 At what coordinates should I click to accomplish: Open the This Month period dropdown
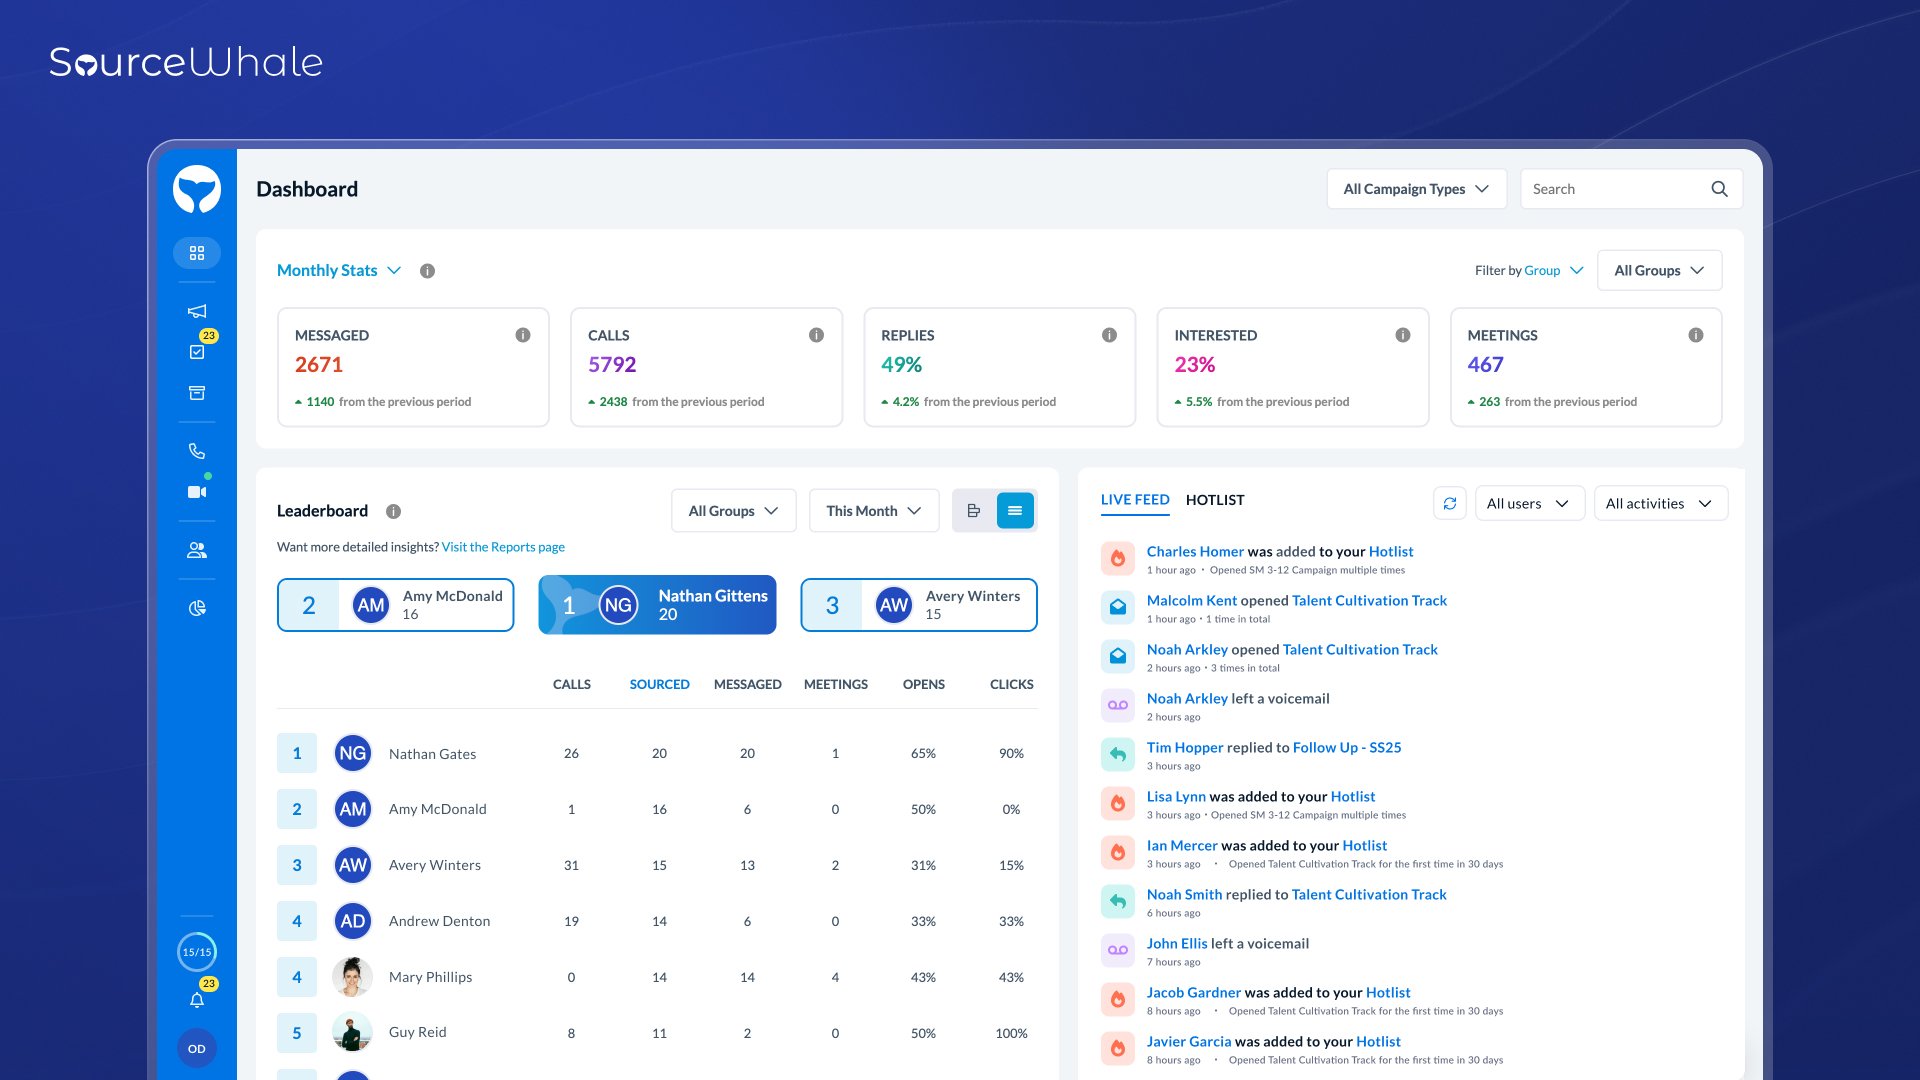873,511
